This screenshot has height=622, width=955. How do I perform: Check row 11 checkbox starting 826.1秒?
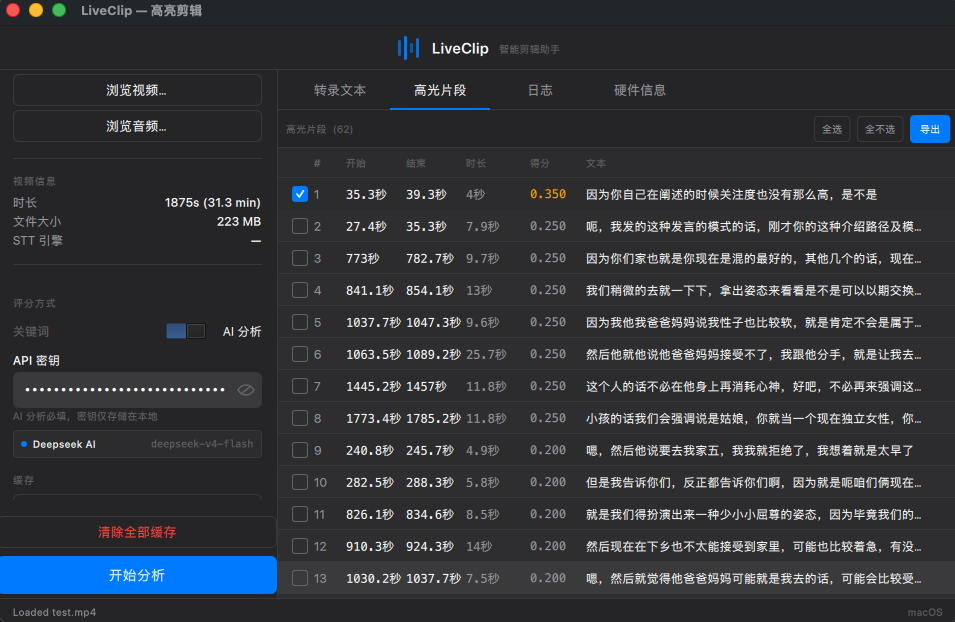[x=300, y=514]
